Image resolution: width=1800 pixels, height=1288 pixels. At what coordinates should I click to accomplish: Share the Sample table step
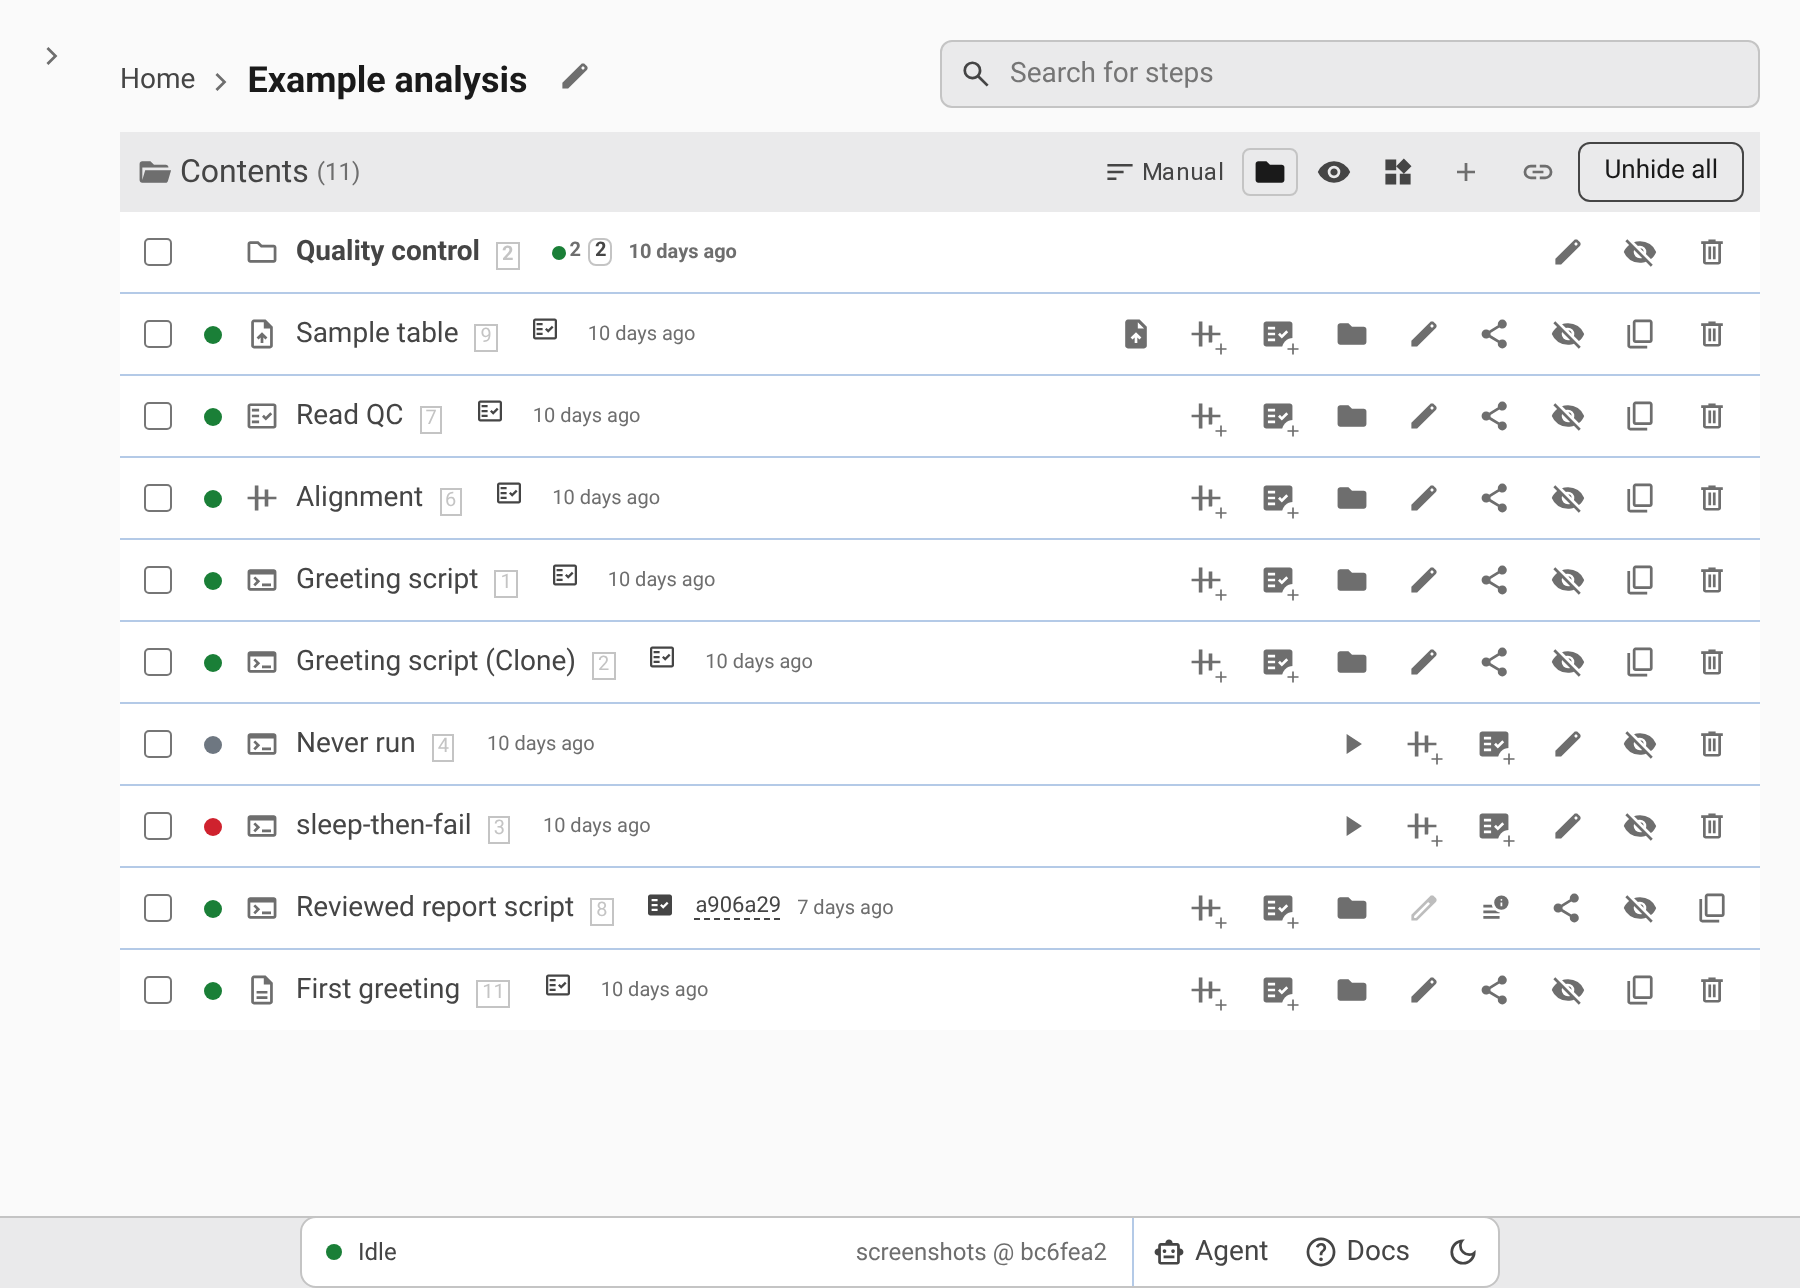[1494, 334]
